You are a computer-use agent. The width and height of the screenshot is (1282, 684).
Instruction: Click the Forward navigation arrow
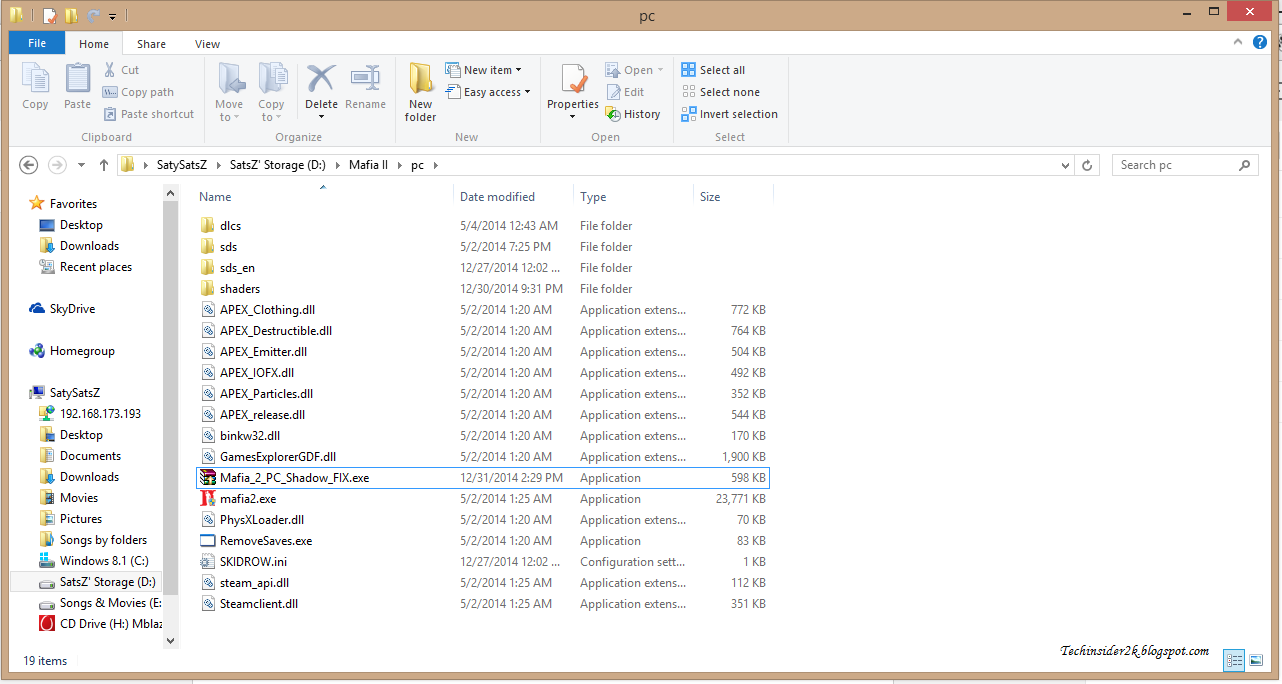click(57, 165)
